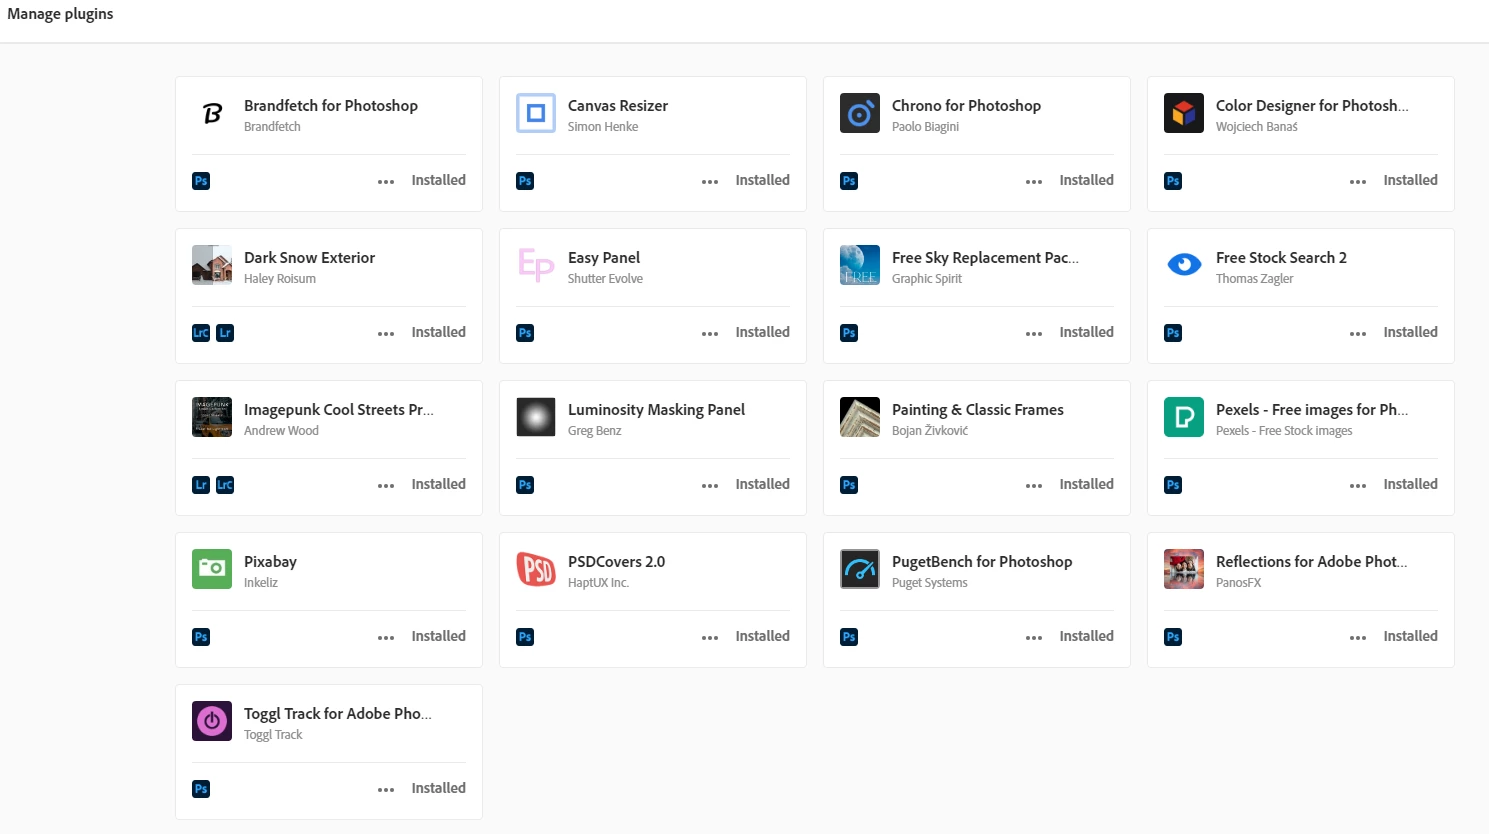Image resolution: width=1489 pixels, height=834 pixels.
Task: Click the LrC badge on Dark Snow Exterior
Action: click(x=201, y=333)
